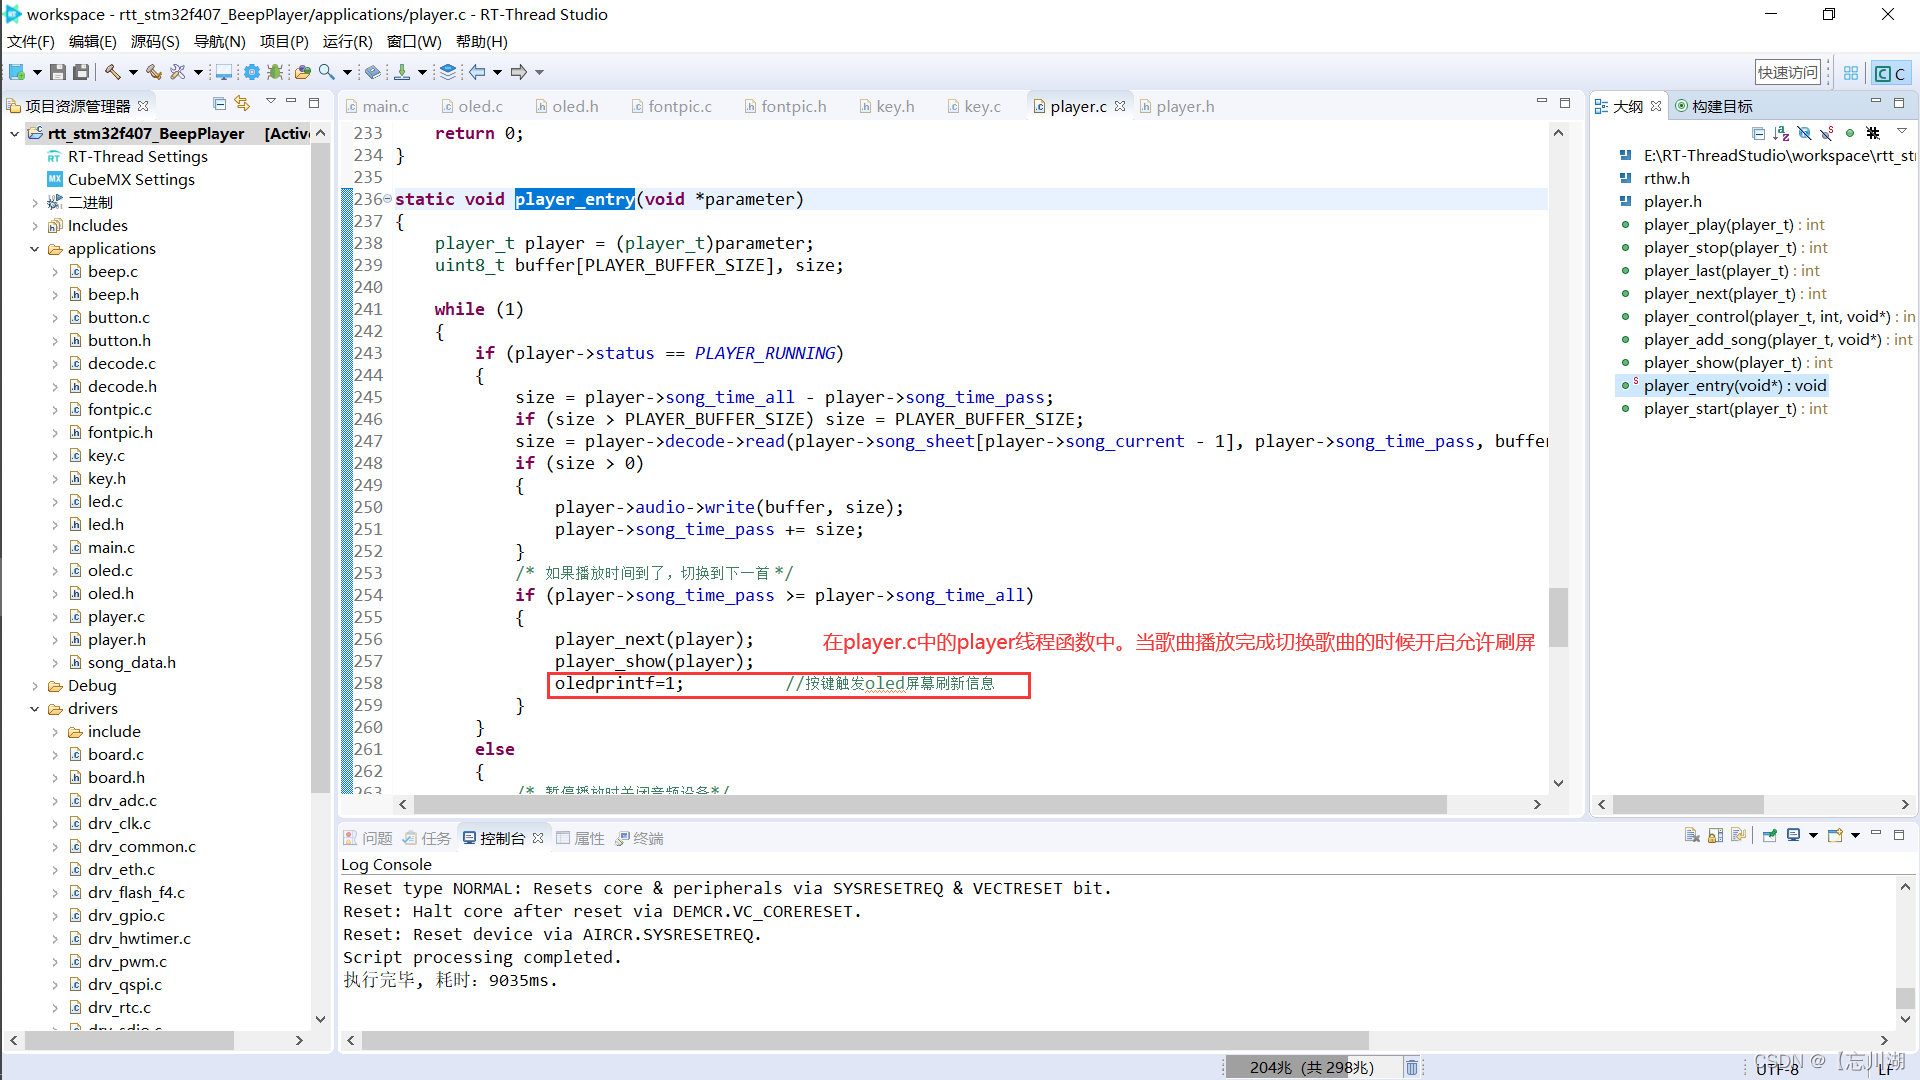Image resolution: width=1920 pixels, height=1080 pixels.
Task: Click the new project wizard icon
Action: click(x=17, y=72)
